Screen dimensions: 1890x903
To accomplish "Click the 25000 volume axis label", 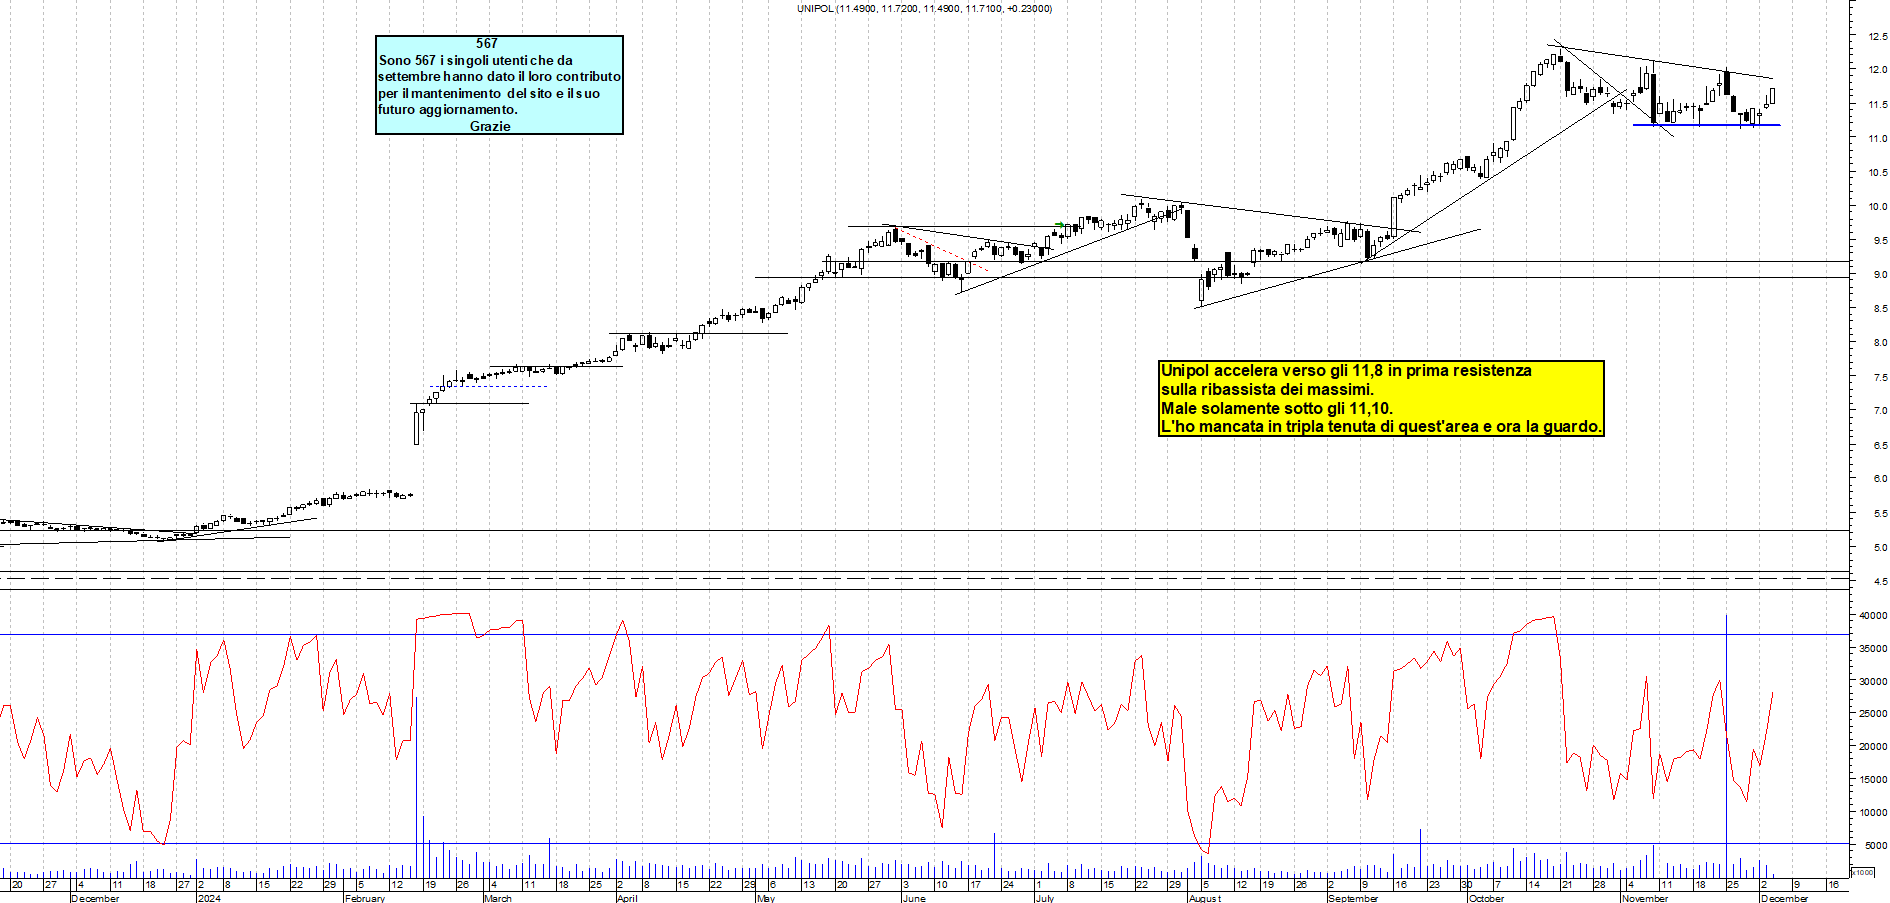I will click(1873, 714).
